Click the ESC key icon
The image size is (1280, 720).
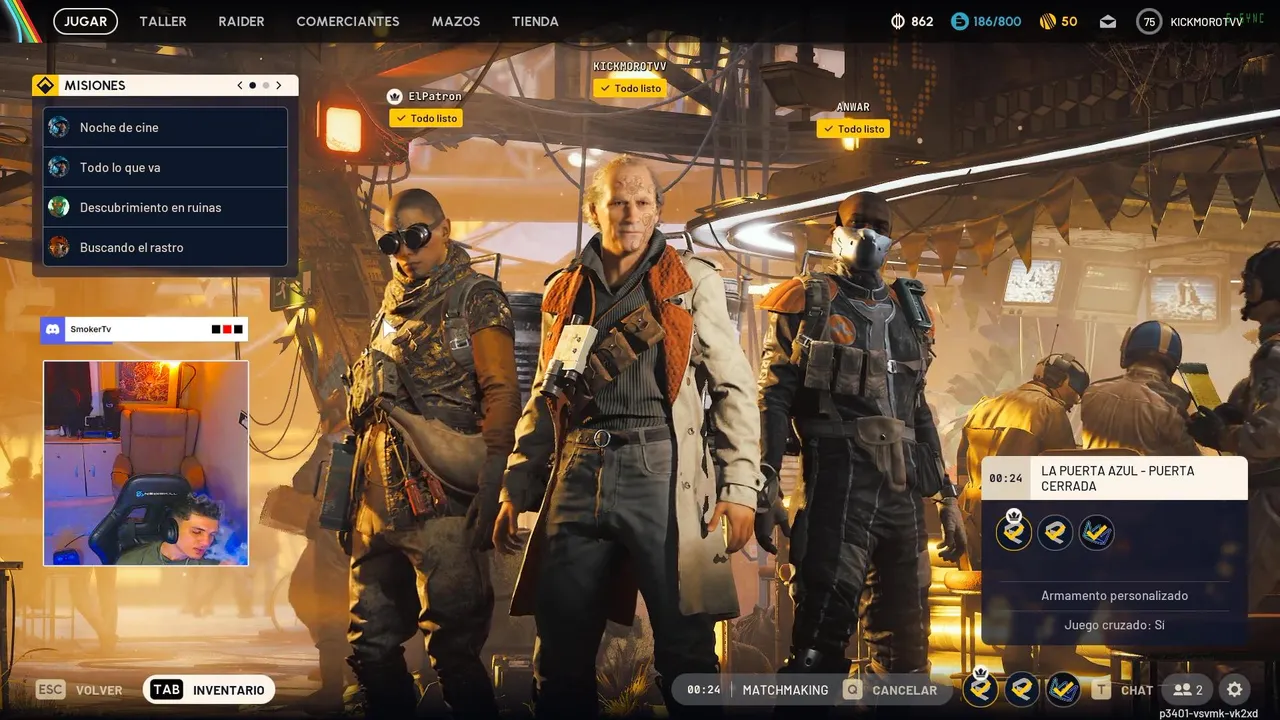[50, 690]
